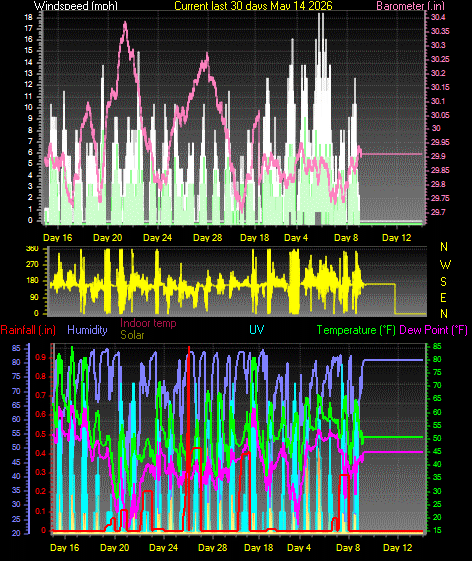Viewport: 472px width, 561px height.
Task: Select the UV legend label
Action: point(257,330)
